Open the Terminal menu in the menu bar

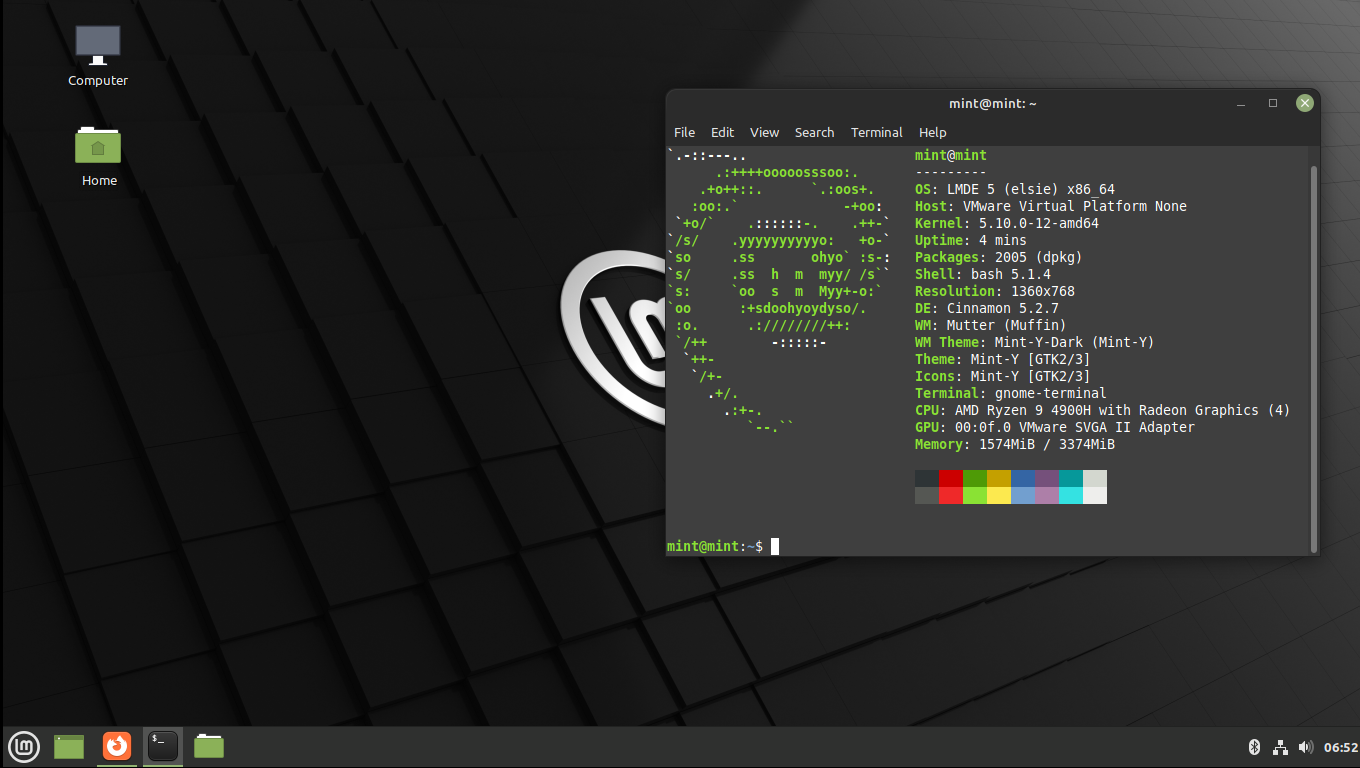876,132
